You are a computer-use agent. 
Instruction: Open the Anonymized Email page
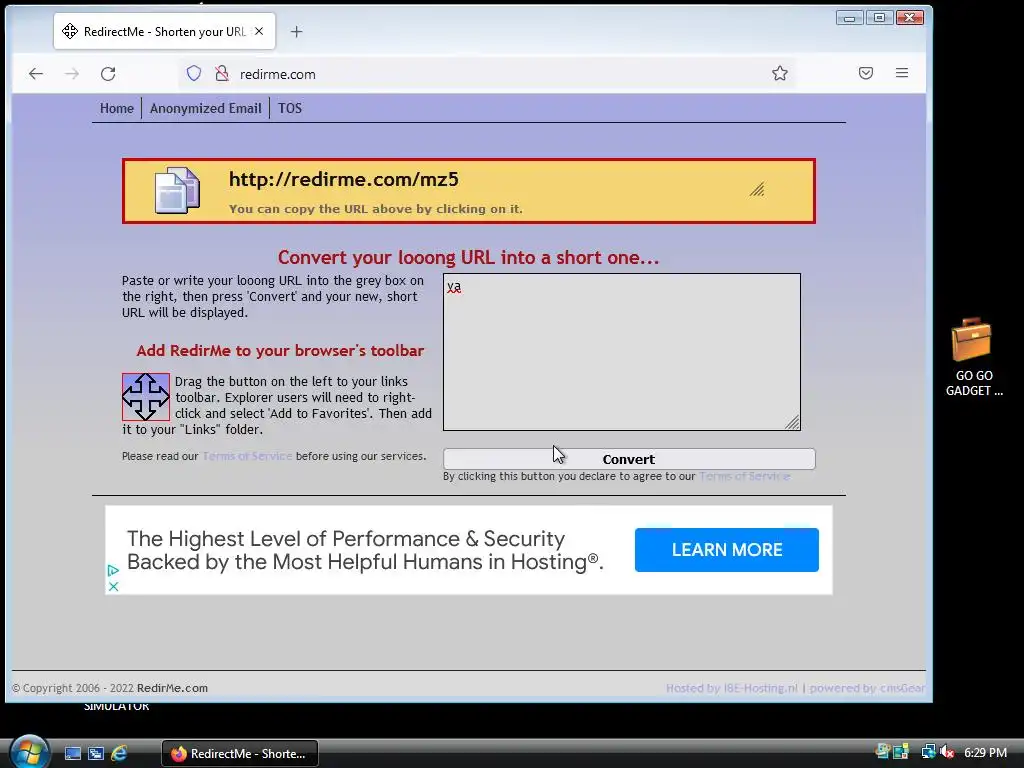tap(206, 108)
